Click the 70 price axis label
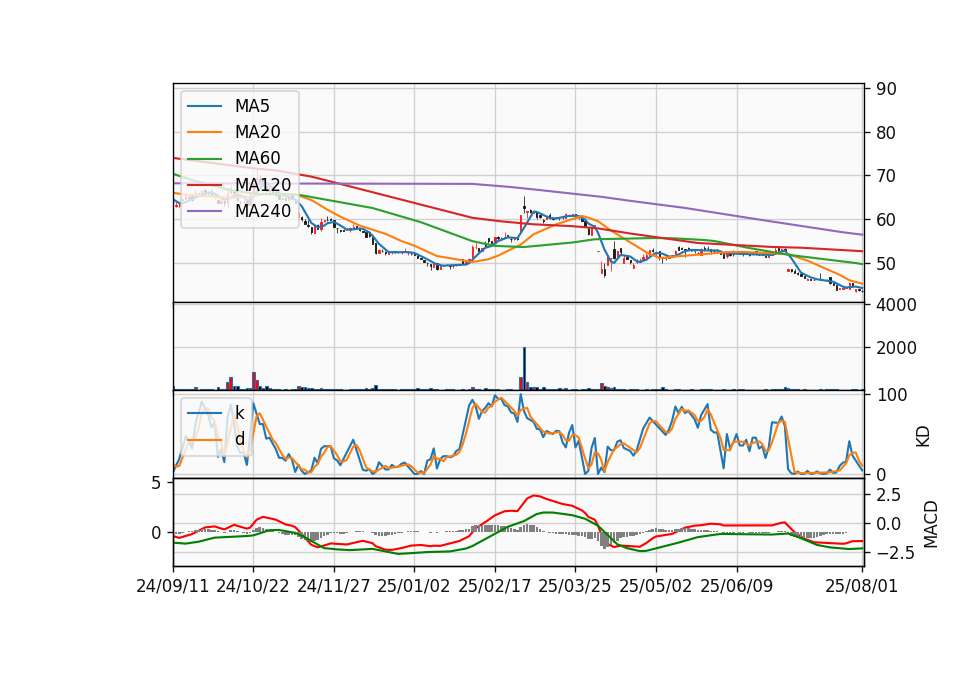This screenshot has width=960, height=690. tap(887, 176)
